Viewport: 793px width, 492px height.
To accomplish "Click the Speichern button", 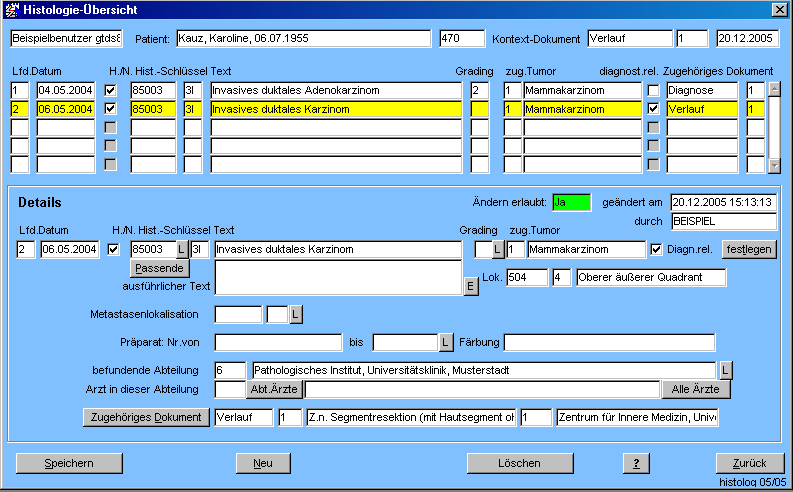I will pyautogui.click(x=68, y=463).
